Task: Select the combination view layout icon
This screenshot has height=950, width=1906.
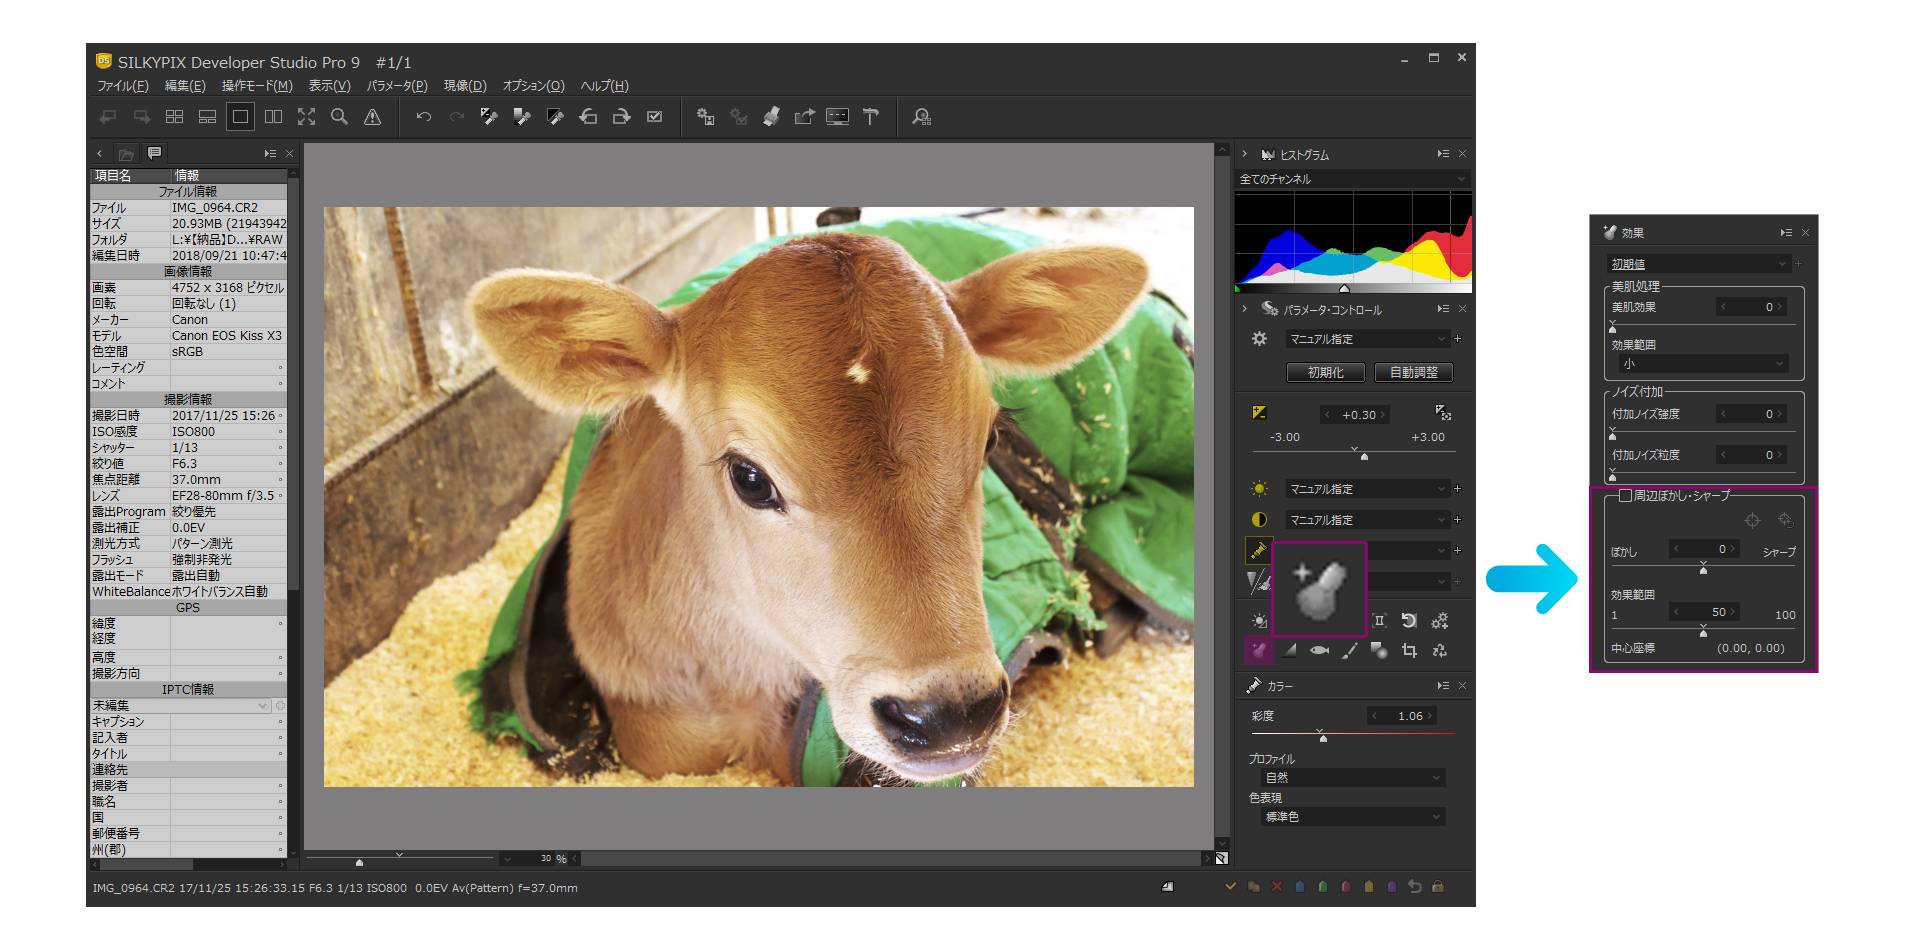Action: click(207, 117)
